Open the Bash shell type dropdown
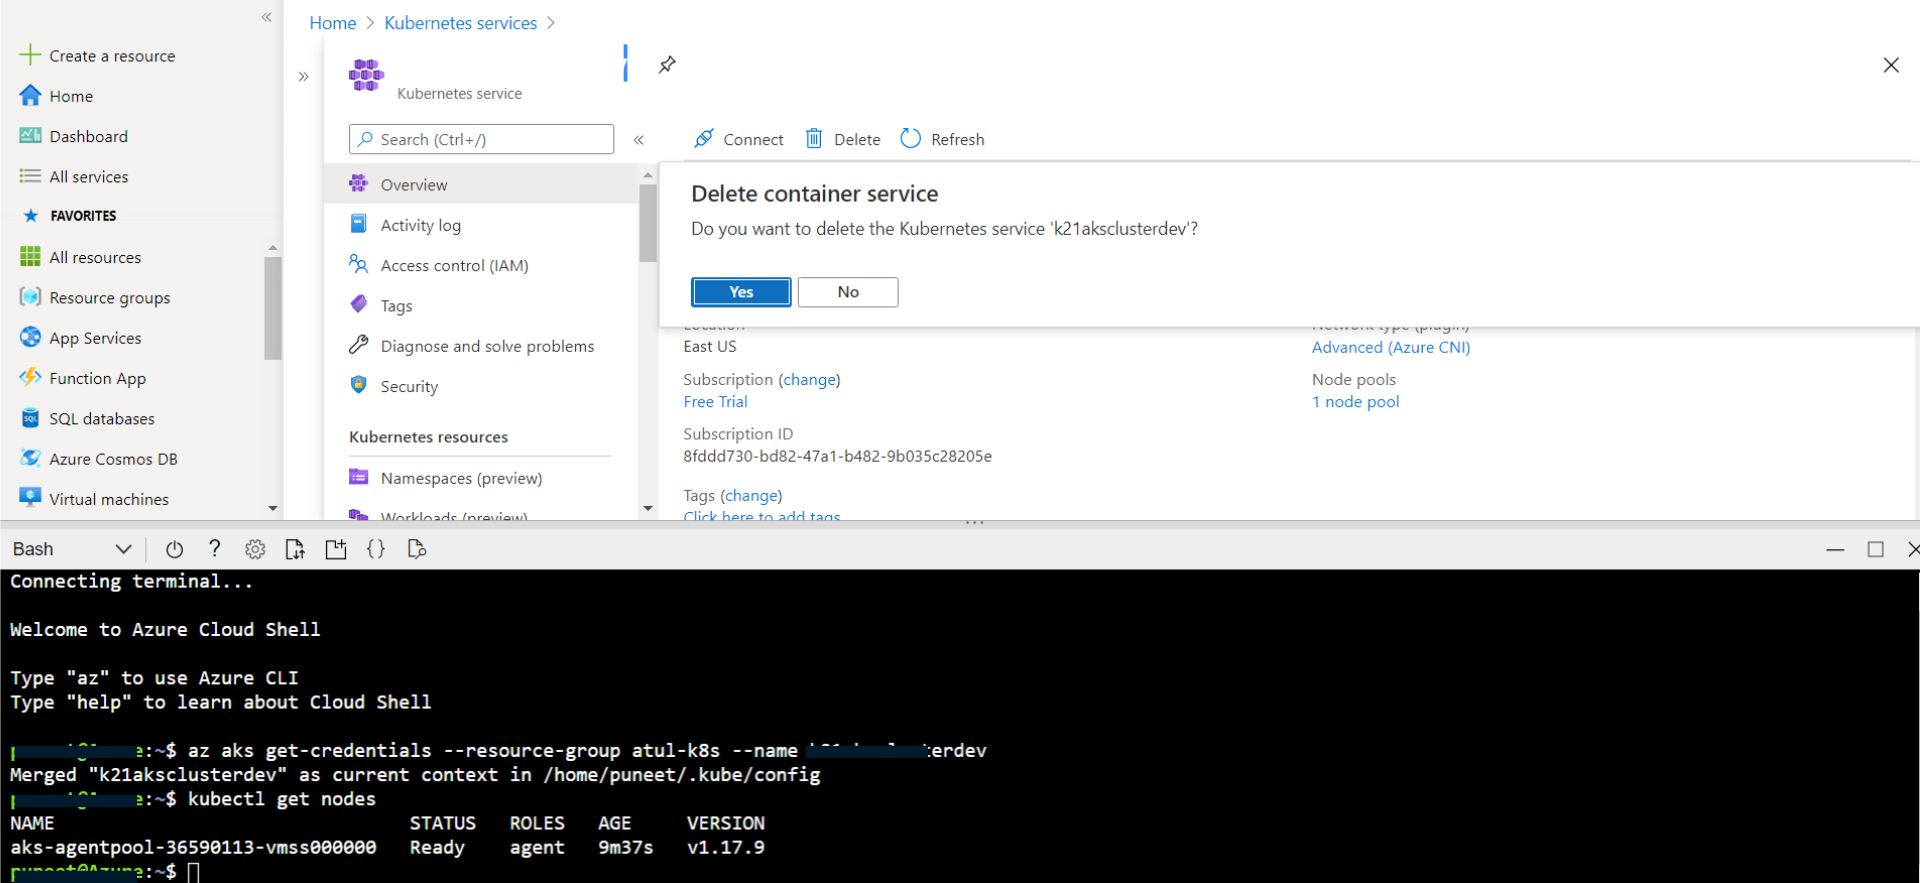 [71, 549]
